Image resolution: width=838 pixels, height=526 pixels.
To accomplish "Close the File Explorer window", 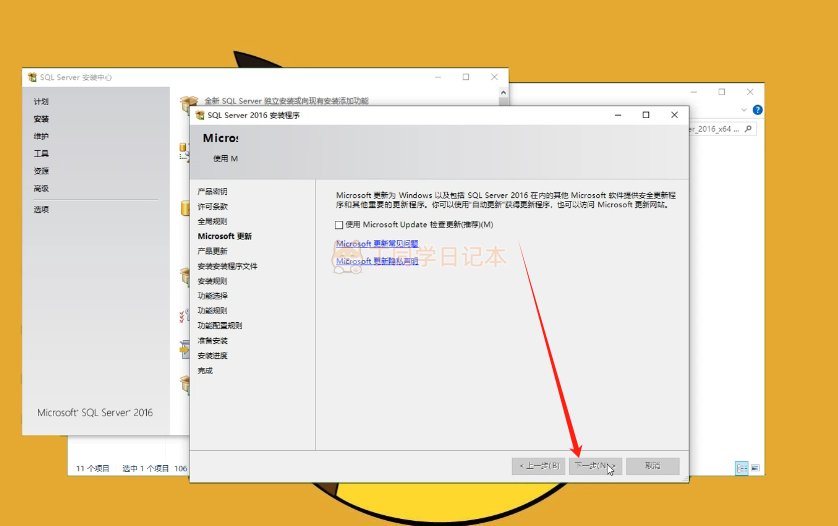I will pyautogui.click(x=750, y=92).
